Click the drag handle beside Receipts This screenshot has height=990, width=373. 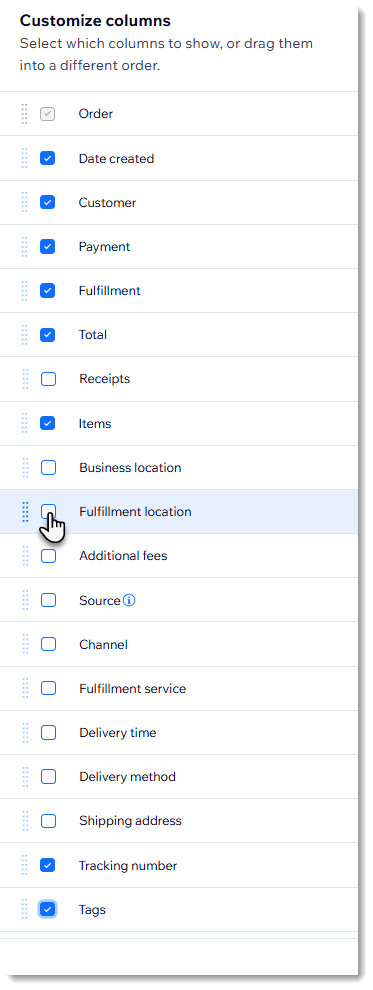tap(25, 379)
